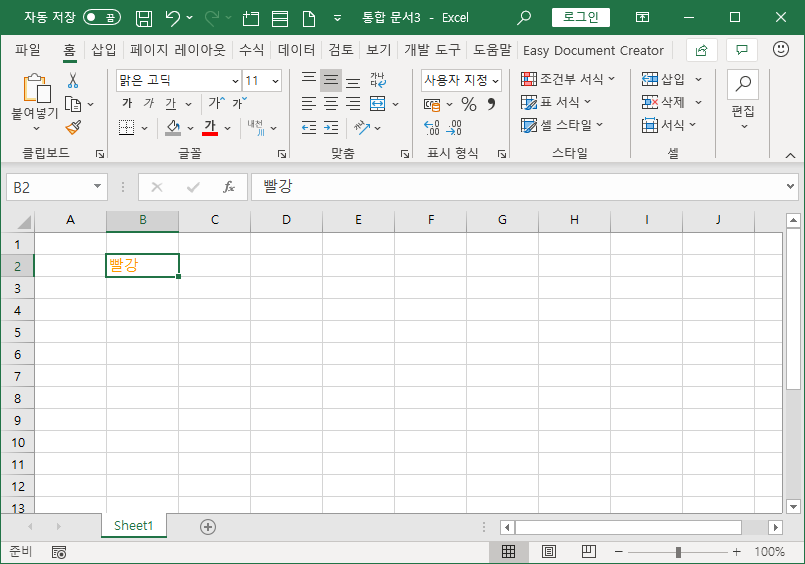Collapse the ribbon
The height and width of the screenshot is (564, 805).
click(790, 155)
